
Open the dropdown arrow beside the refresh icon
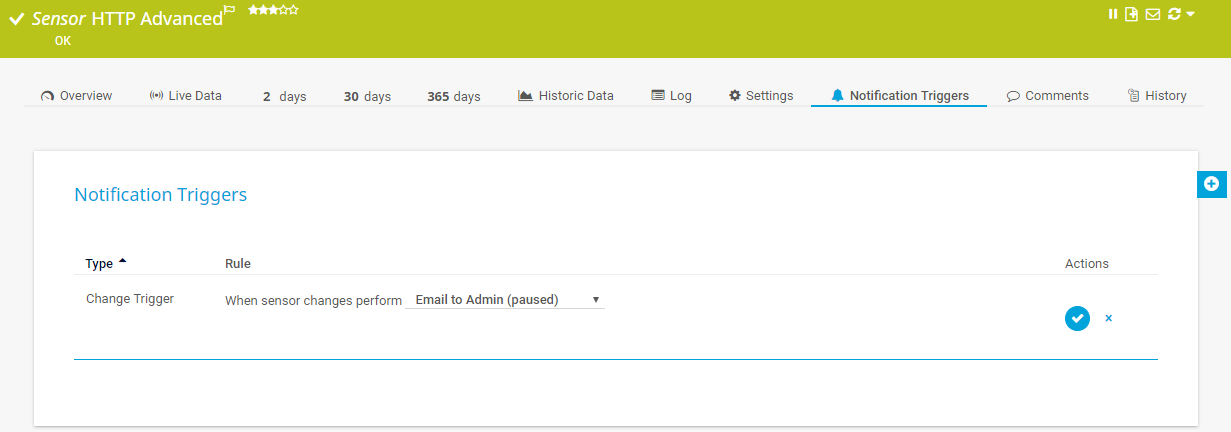[1190, 15]
